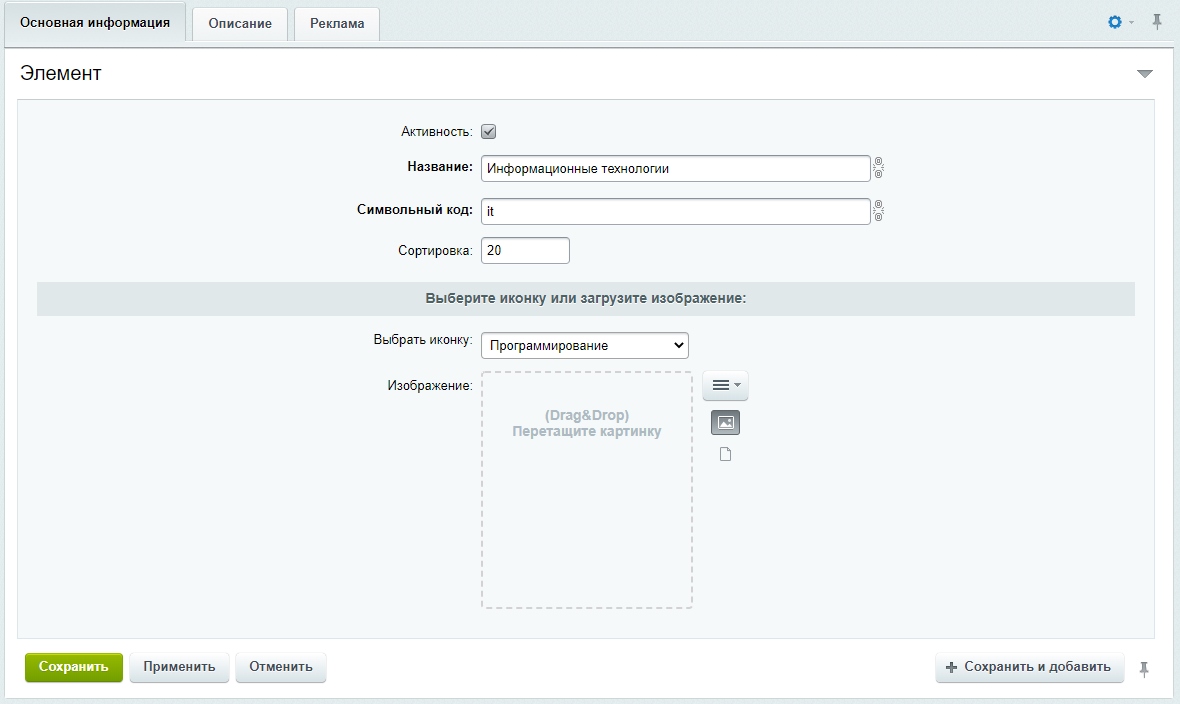Image resolution: width=1180 pixels, height=704 pixels.
Task: Click the link icon beside Название field
Action: coord(878,169)
